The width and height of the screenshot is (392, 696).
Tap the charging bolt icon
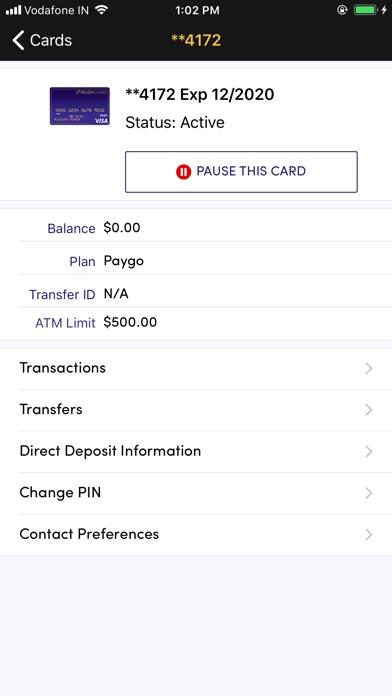[384, 10]
